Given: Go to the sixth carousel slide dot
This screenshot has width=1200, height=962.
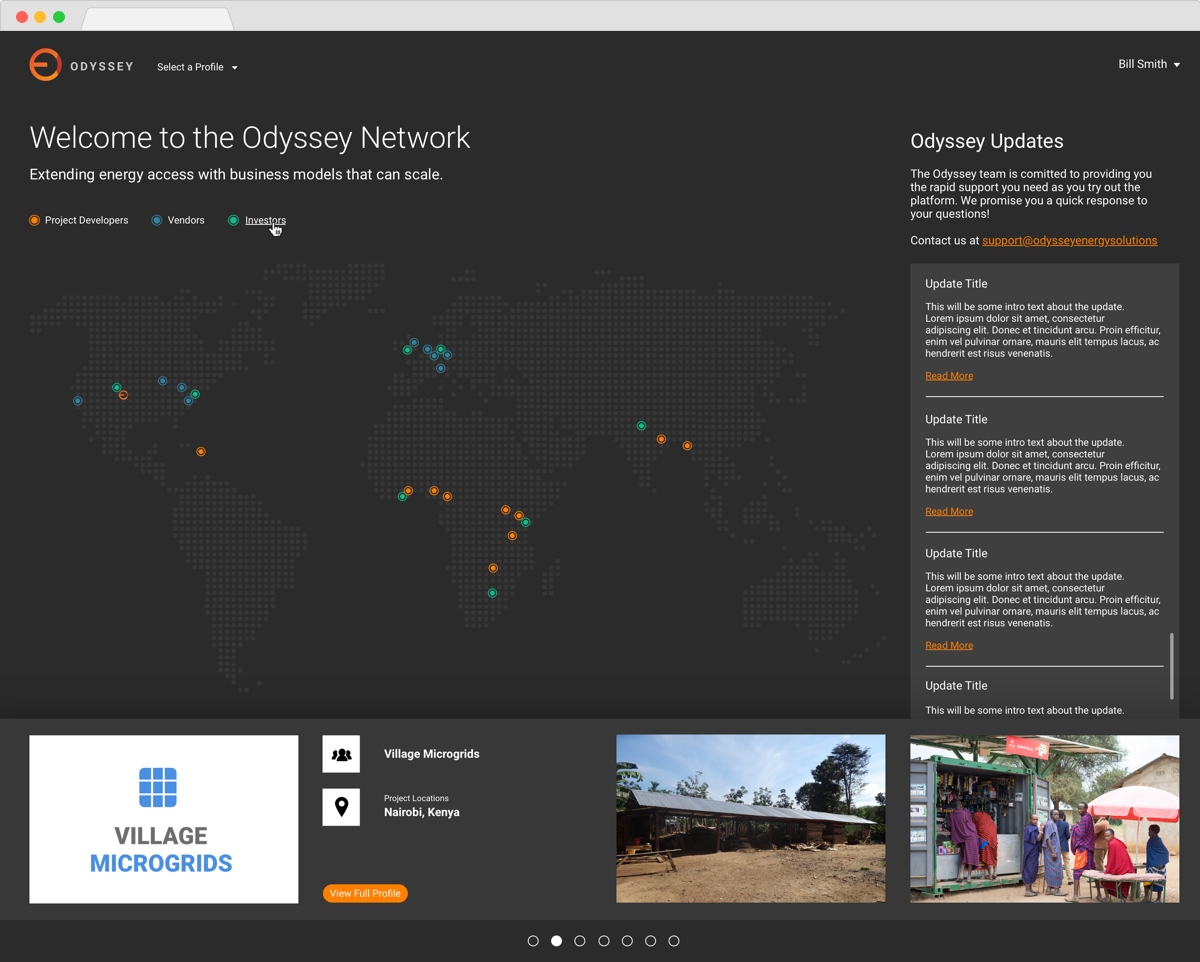Looking at the screenshot, I should (651, 941).
